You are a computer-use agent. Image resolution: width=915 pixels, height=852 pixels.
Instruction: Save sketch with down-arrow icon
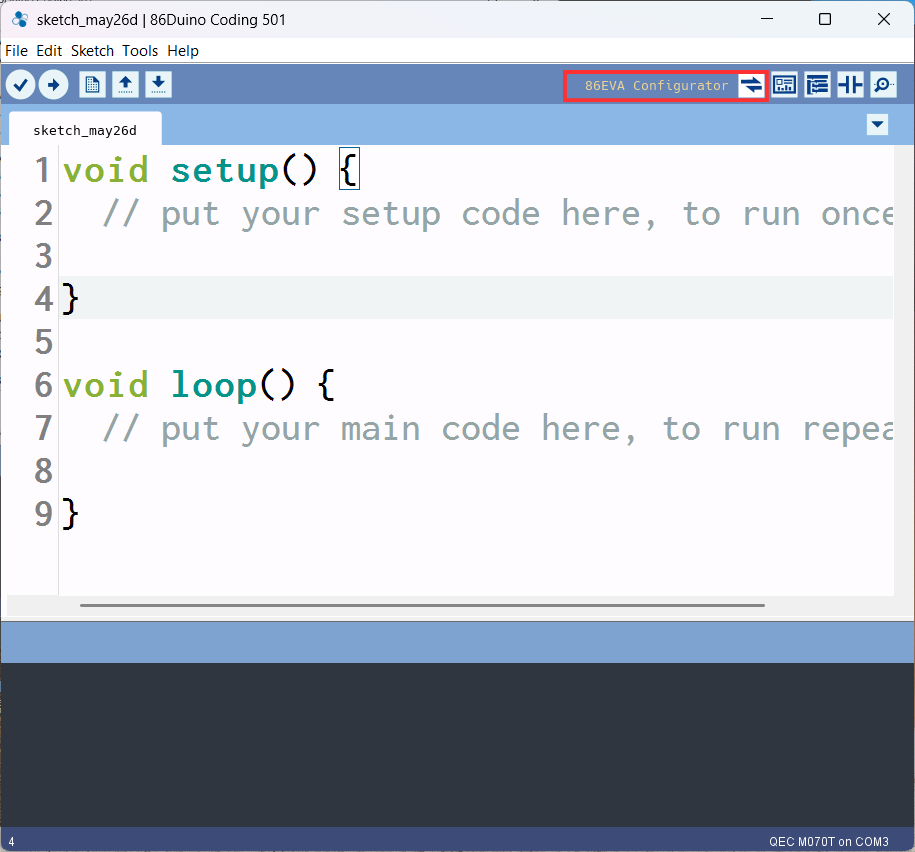point(158,85)
